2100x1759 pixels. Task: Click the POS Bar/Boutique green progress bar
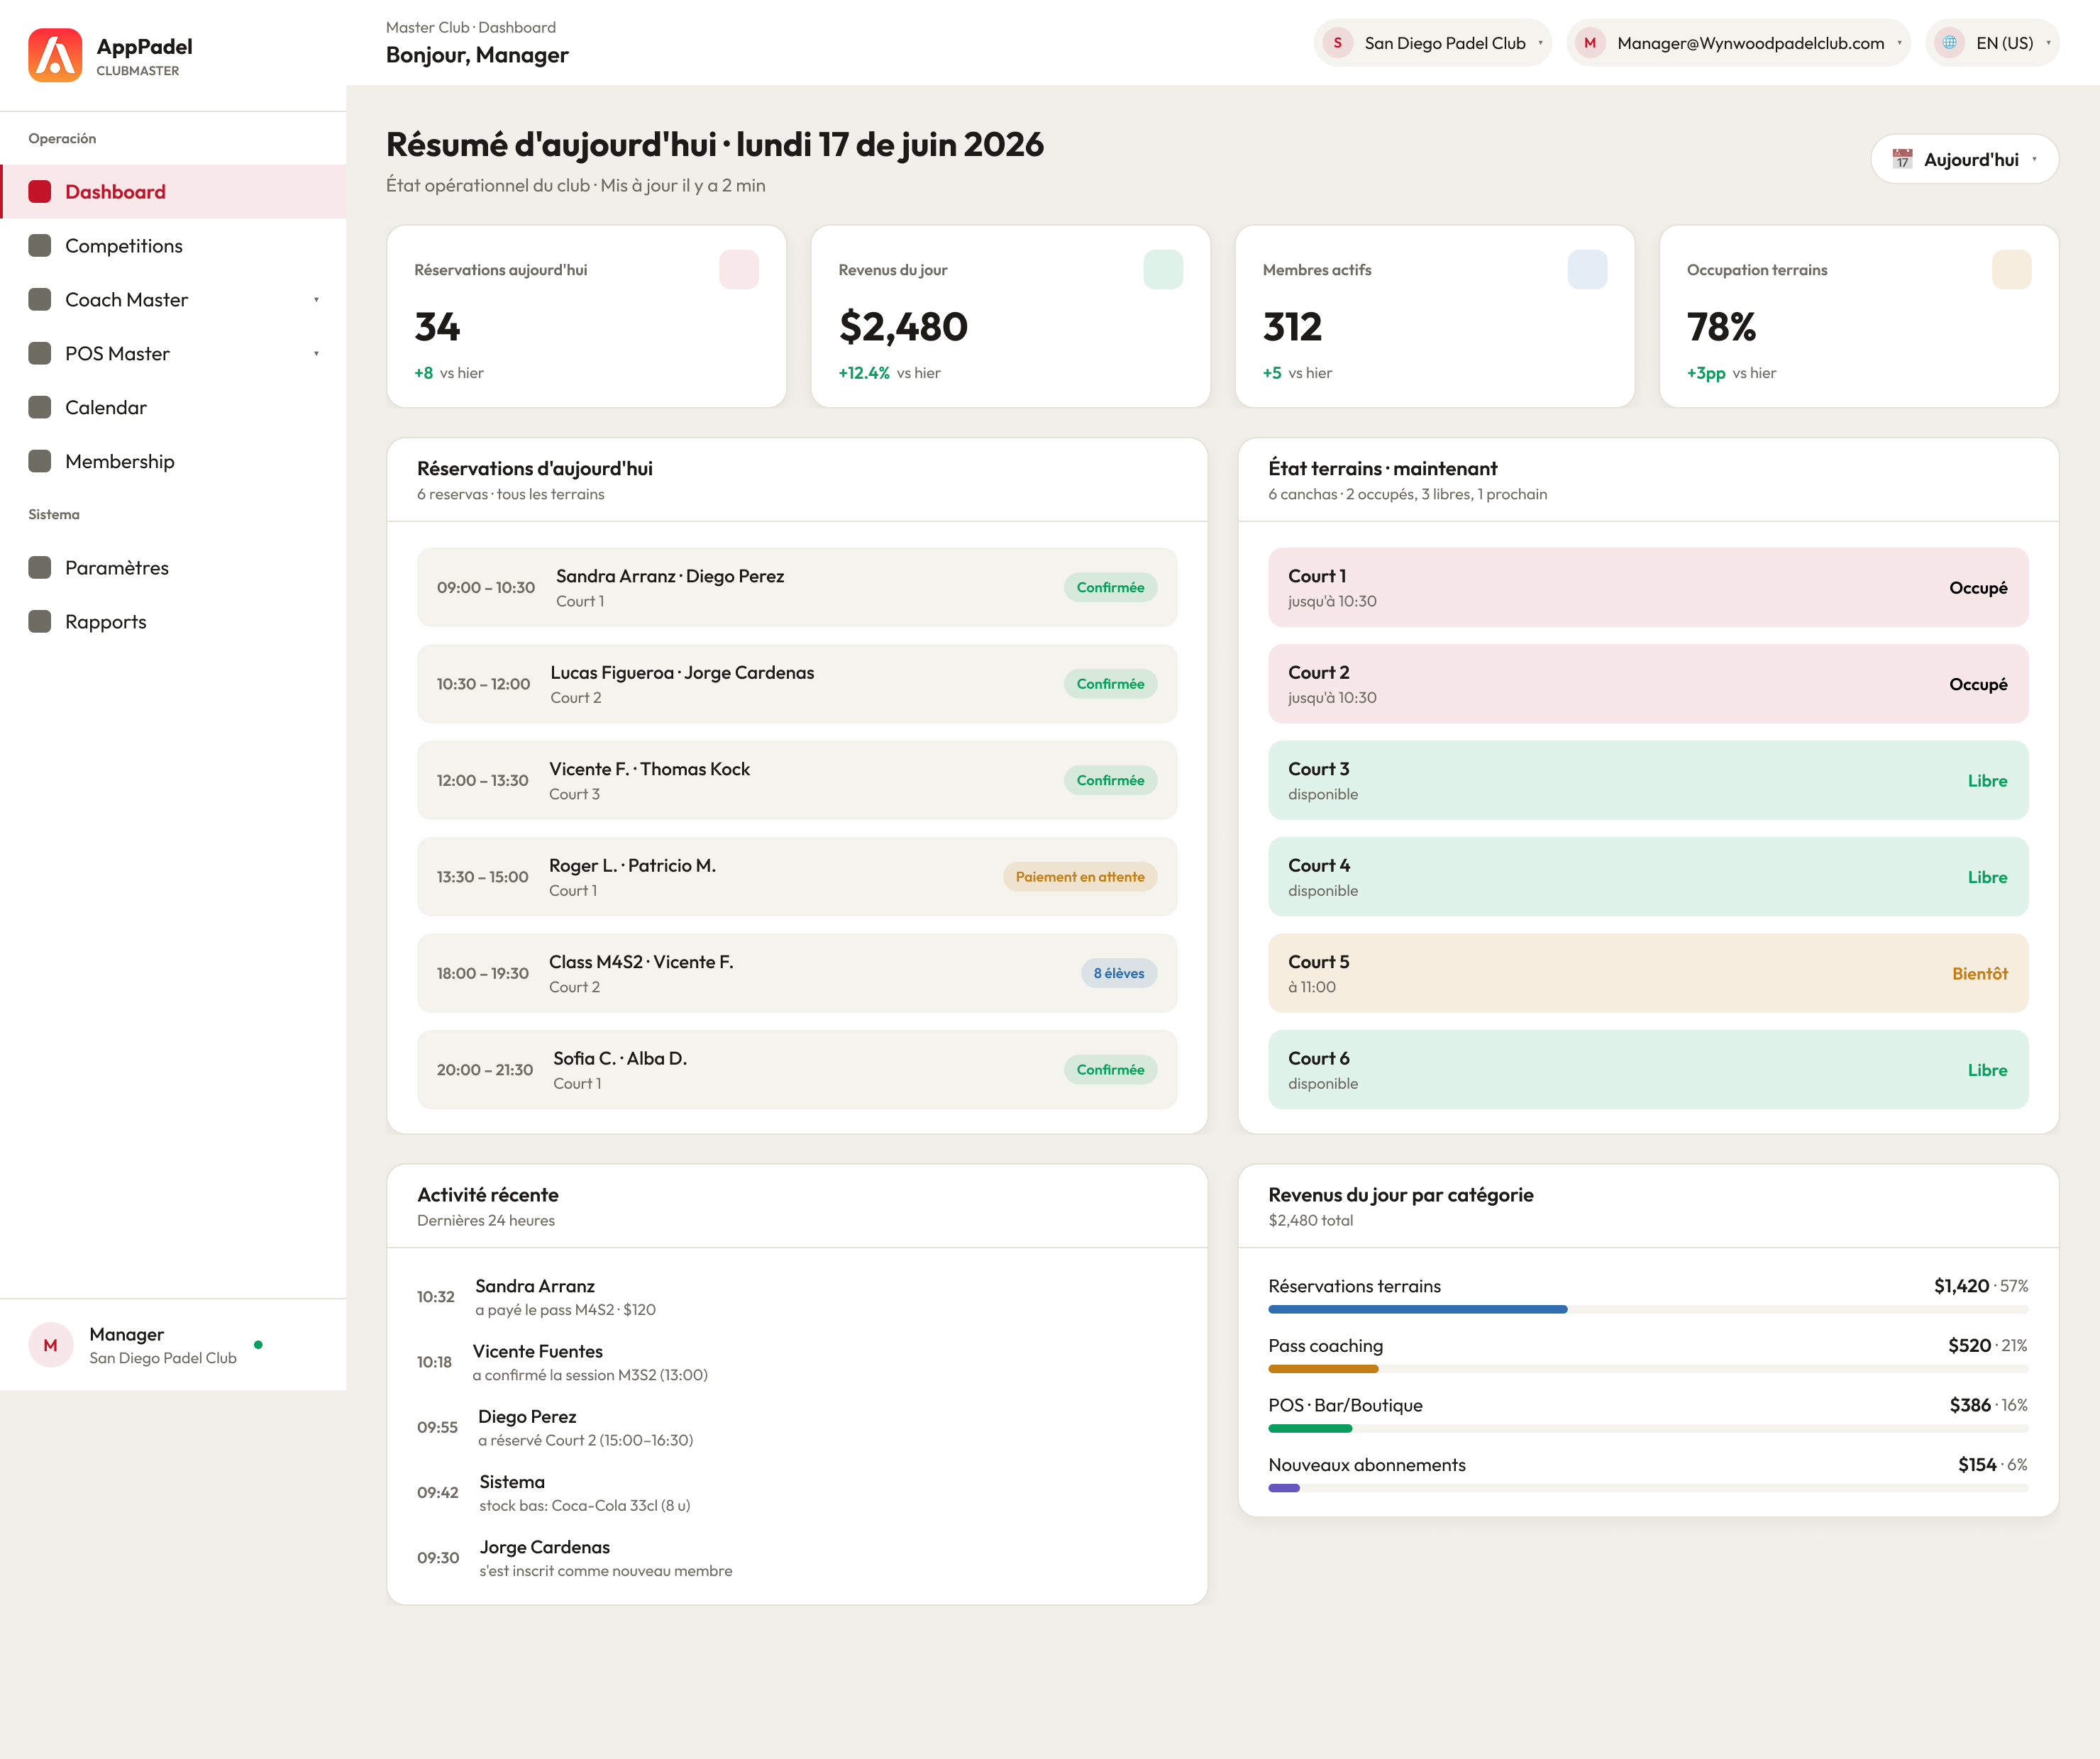pyautogui.click(x=1310, y=1428)
